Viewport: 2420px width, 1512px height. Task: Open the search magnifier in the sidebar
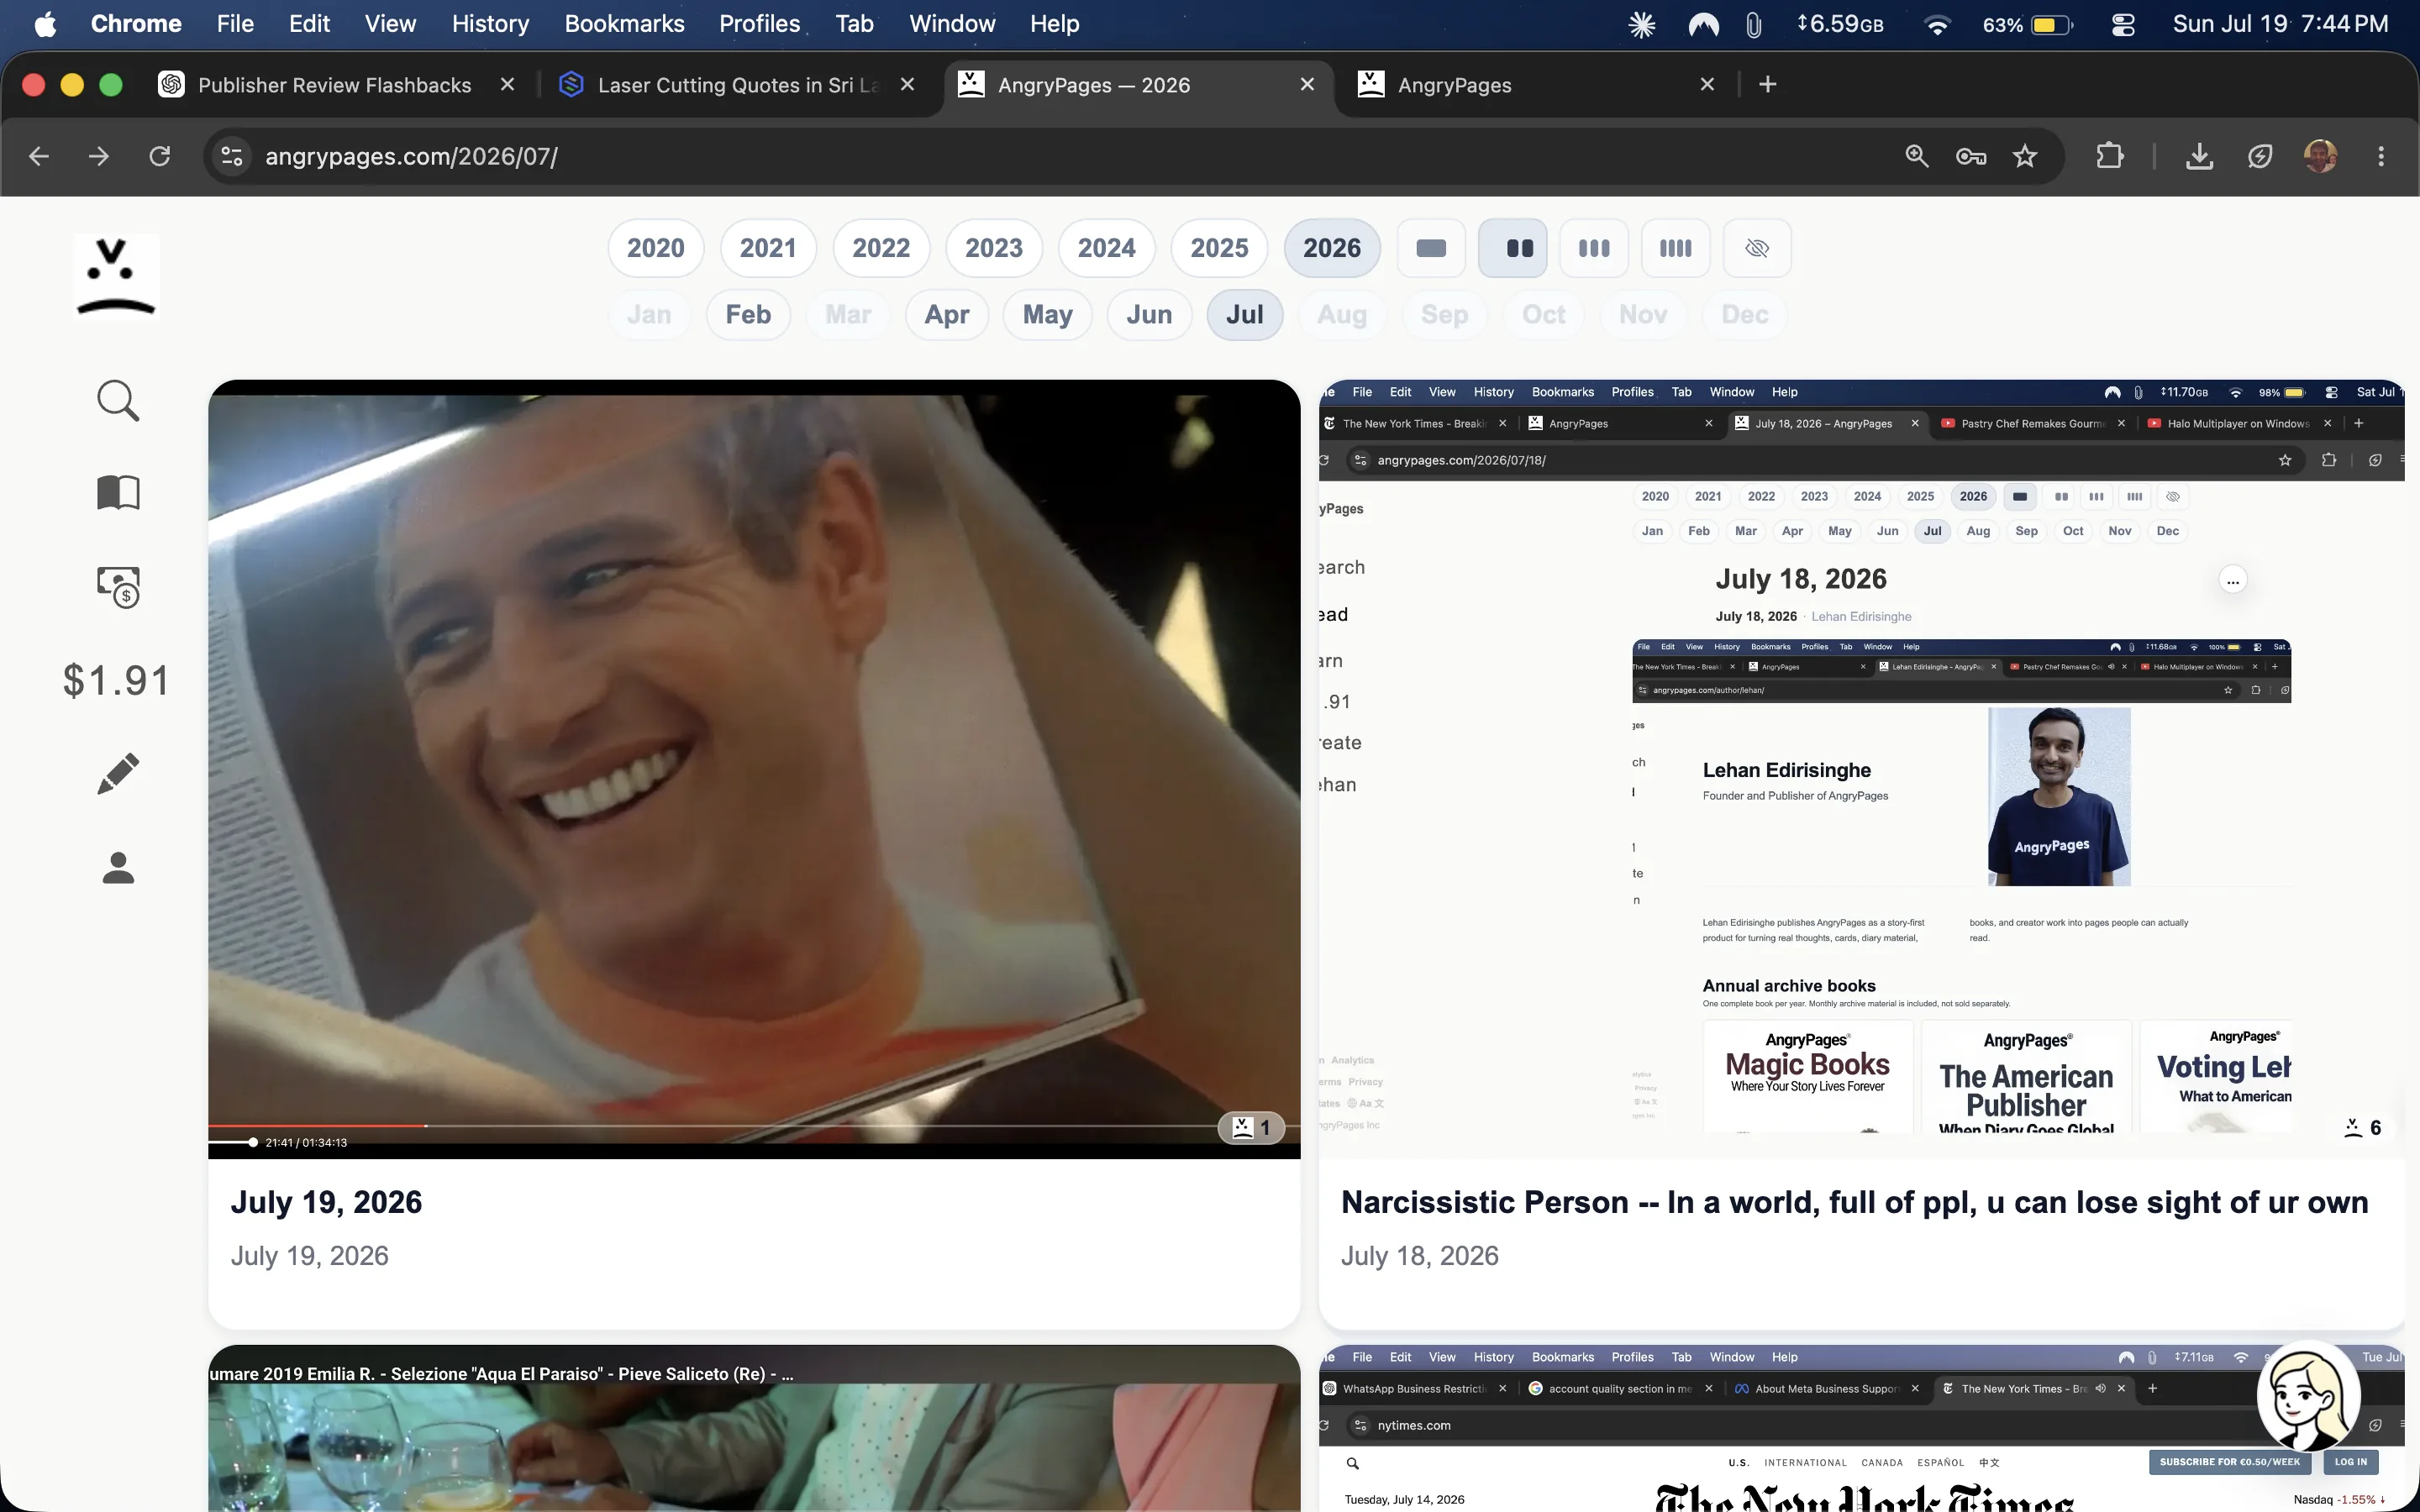tap(118, 401)
